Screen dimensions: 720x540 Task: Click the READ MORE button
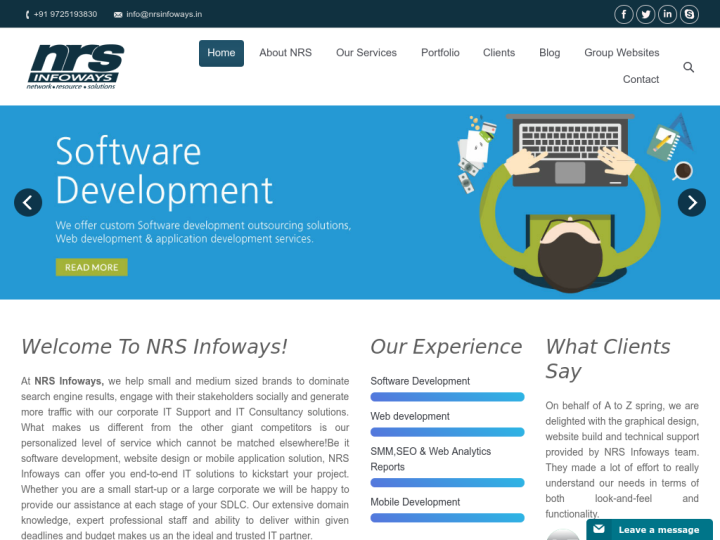[x=92, y=267]
